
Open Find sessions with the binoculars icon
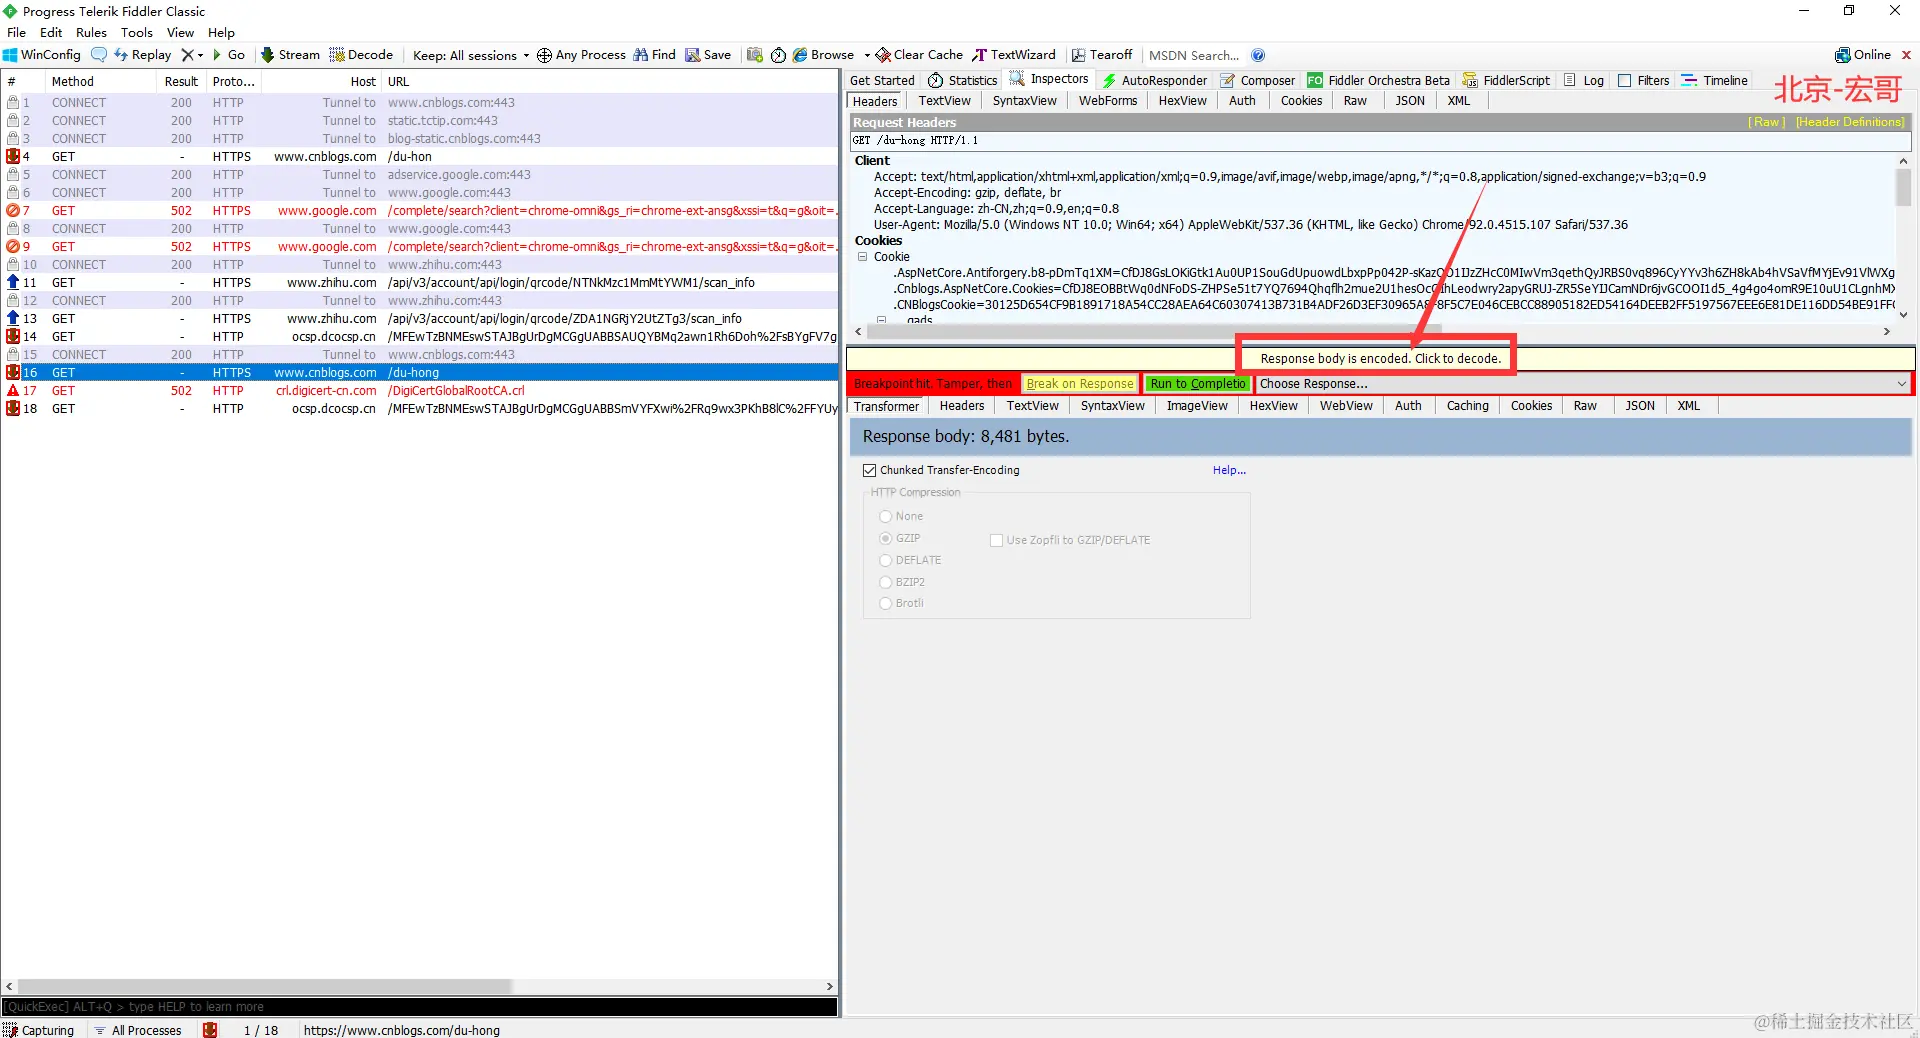pos(641,55)
